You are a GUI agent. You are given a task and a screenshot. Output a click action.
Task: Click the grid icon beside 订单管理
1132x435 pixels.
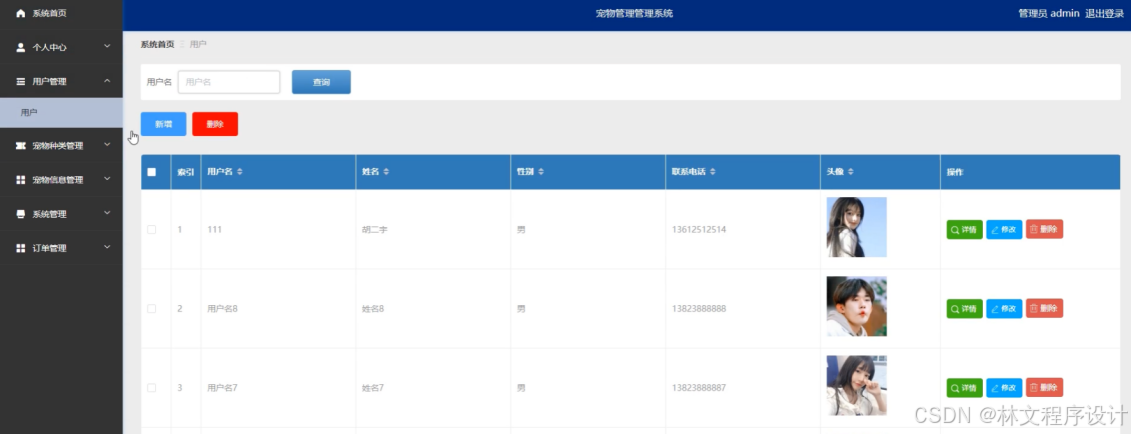point(20,248)
